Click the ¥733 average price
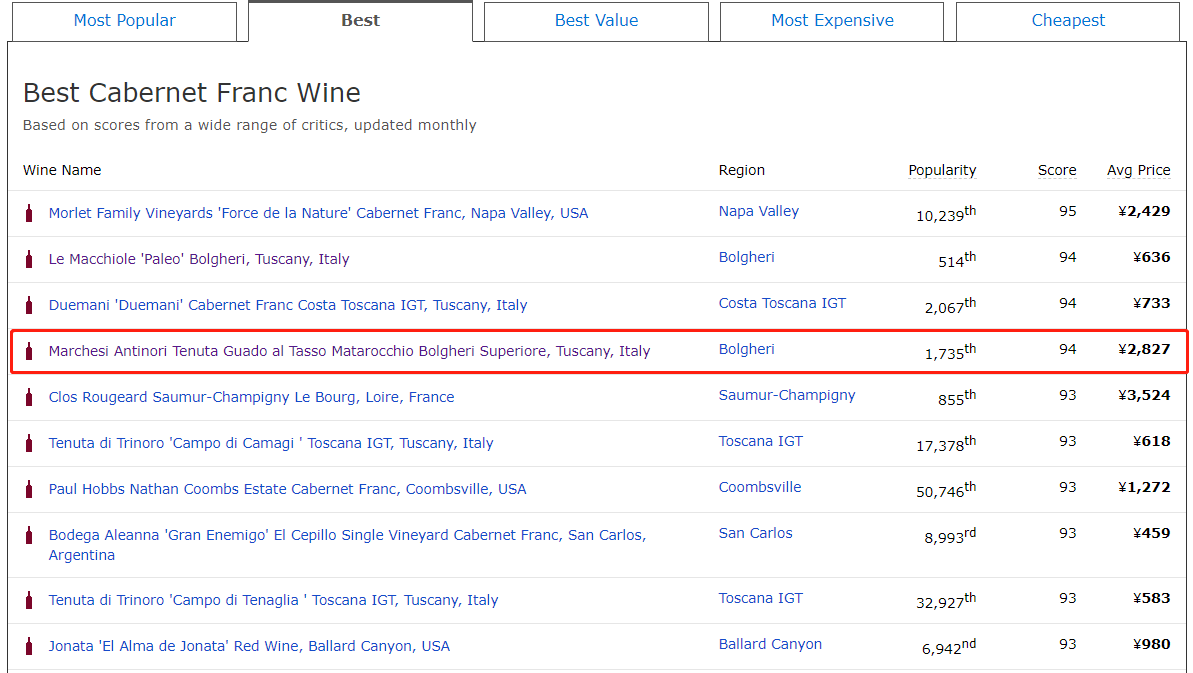This screenshot has height=673, width=1193. tap(1151, 303)
